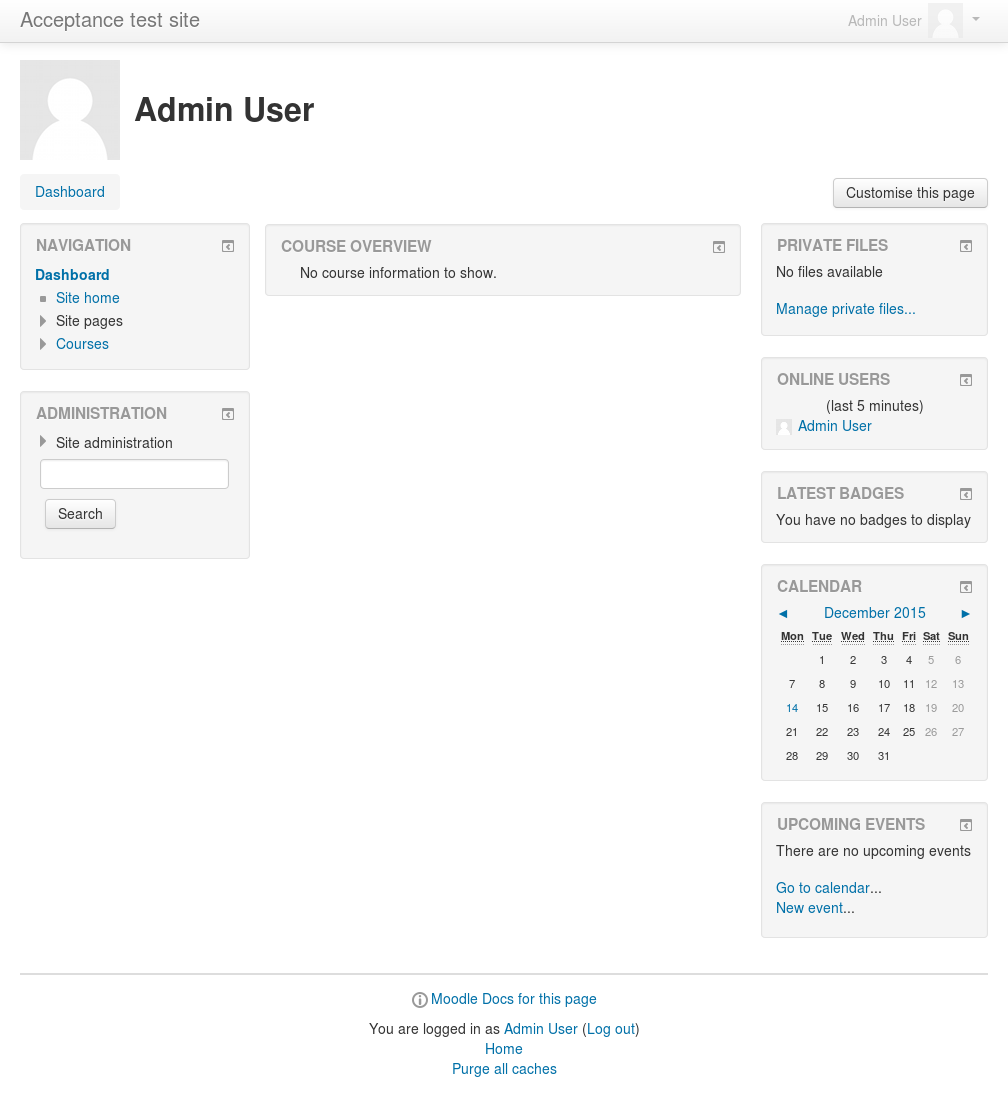Open Moodle Docs for this page

click(514, 999)
